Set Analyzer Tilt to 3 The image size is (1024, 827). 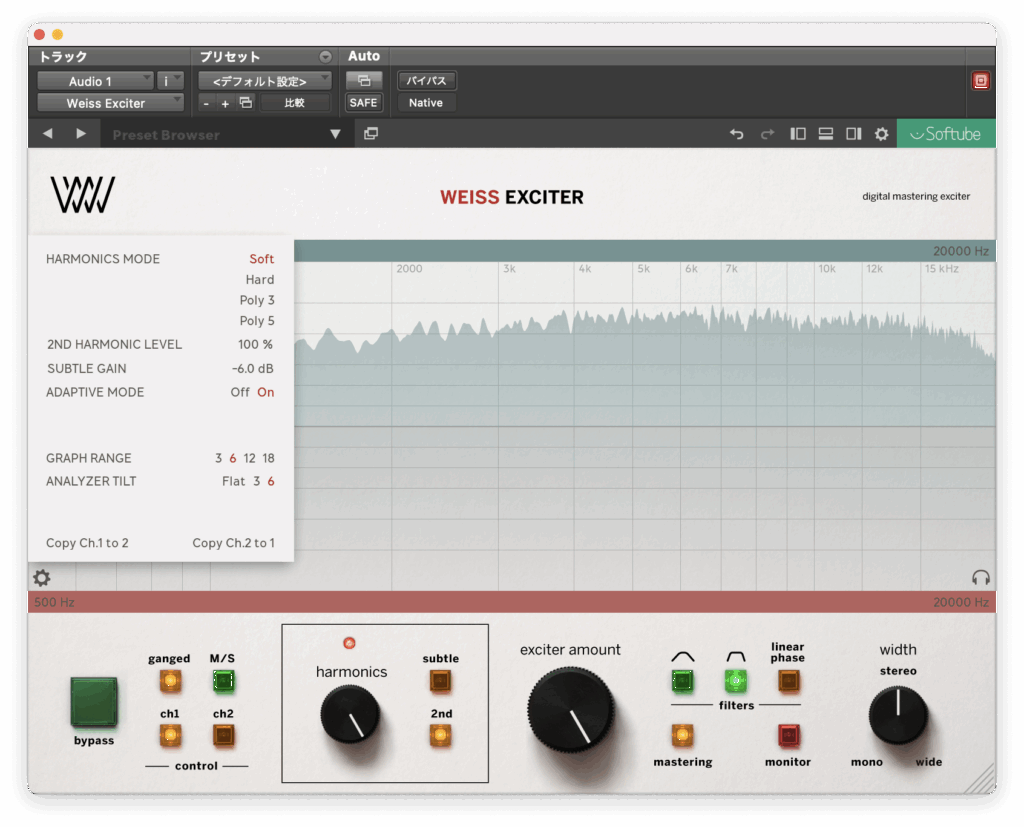pyautogui.click(x=257, y=481)
